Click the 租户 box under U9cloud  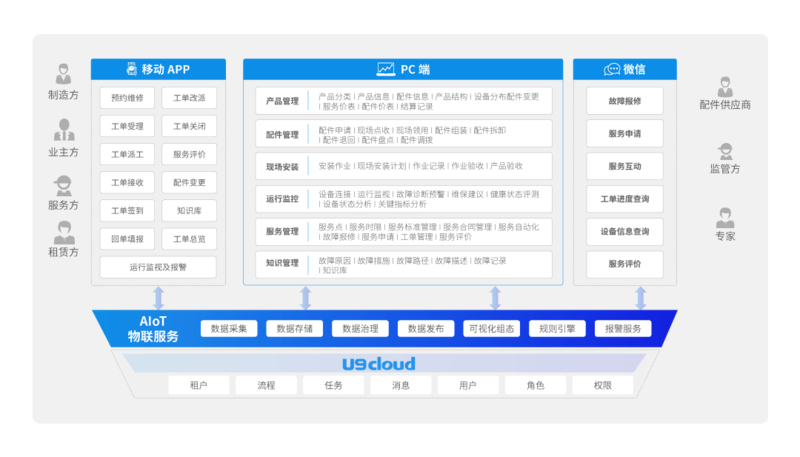198,385
